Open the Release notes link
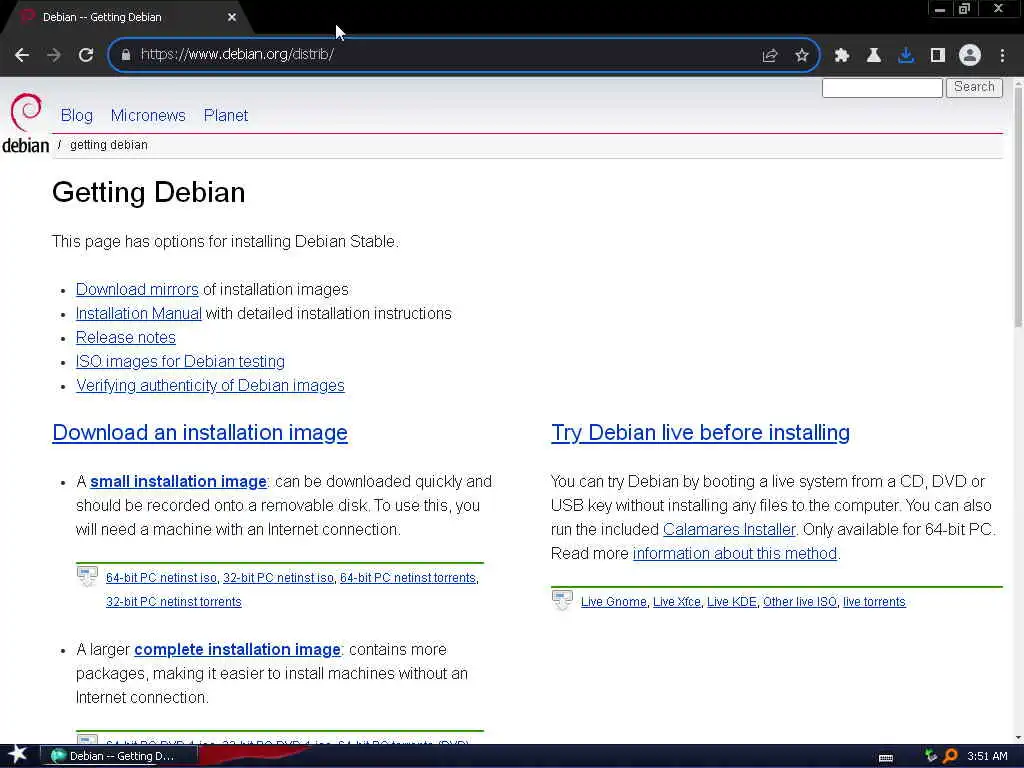Viewport: 1024px width, 768px height. [125, 338]
